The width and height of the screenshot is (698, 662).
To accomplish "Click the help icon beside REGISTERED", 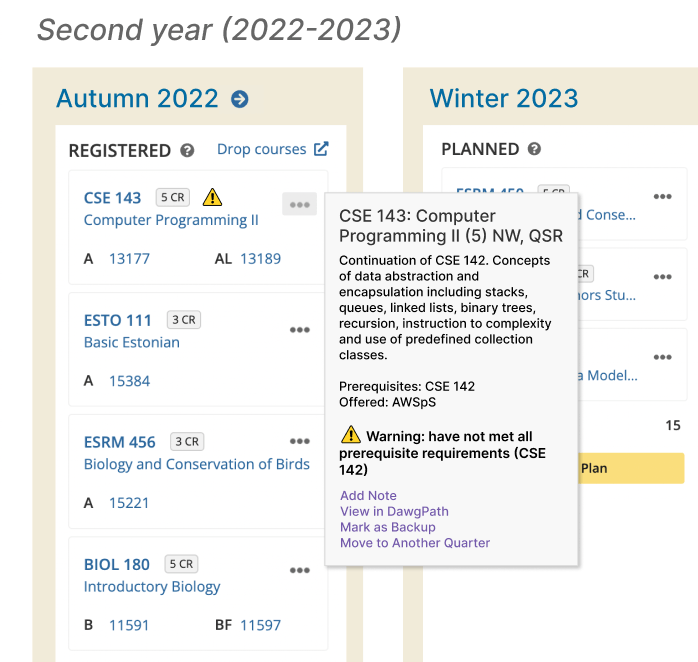I will coord(187,151).
